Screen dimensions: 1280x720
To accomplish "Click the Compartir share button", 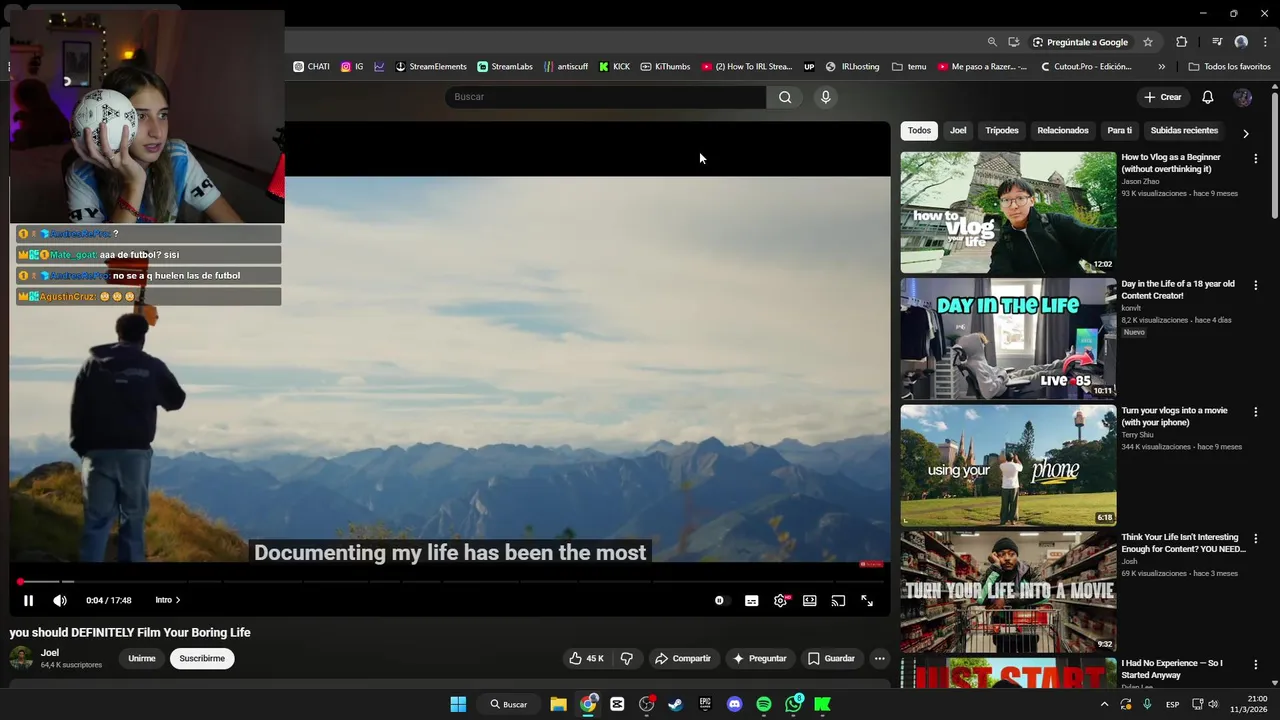I will tap(682, 658).
